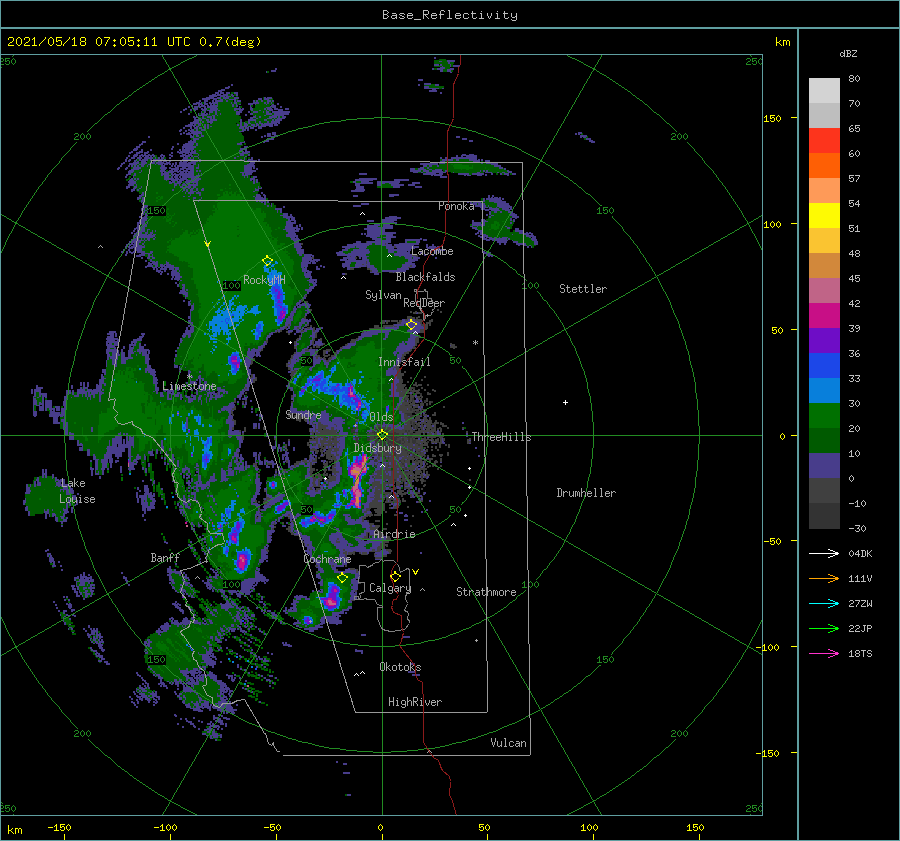Click the Innisfail city label
This screenshot has width=900, height=841.
pyautogui.click(x=404, y=362)
